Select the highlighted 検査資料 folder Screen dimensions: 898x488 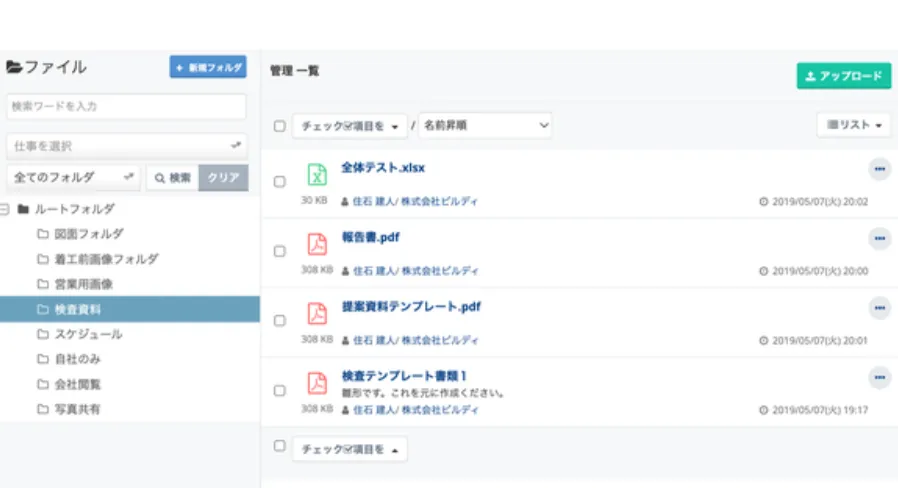click(x=129, y=309)
